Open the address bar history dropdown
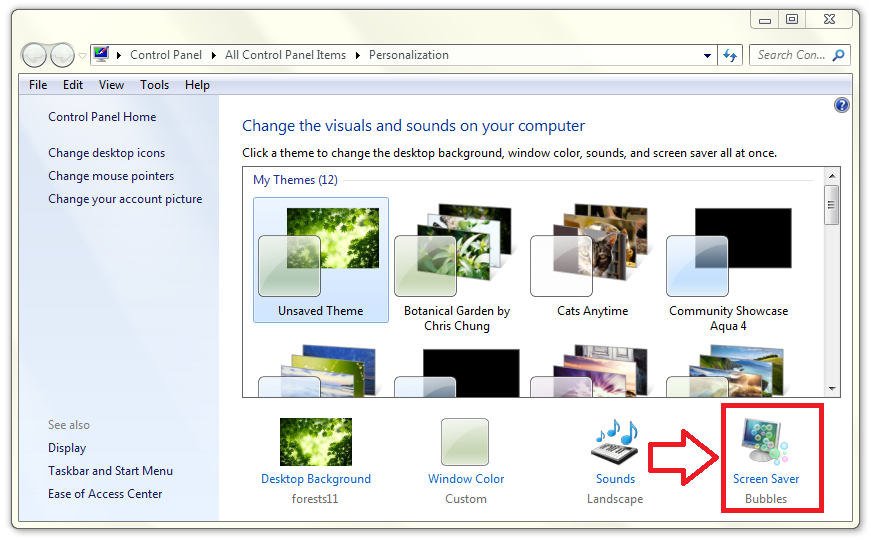Viewport: 871px width, 540px height. tap(707, 56)
